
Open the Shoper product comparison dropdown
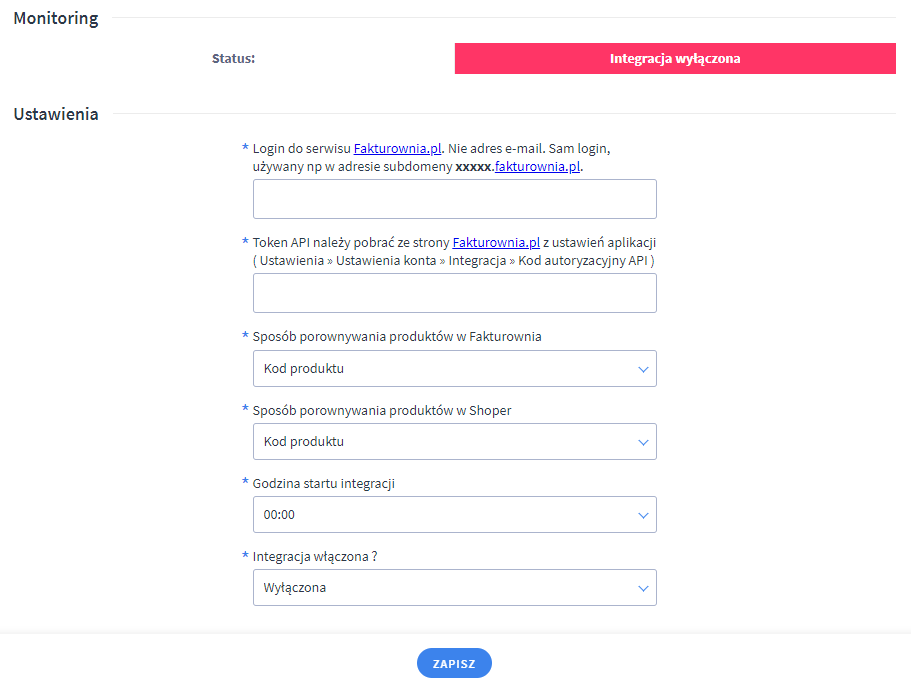454,442
